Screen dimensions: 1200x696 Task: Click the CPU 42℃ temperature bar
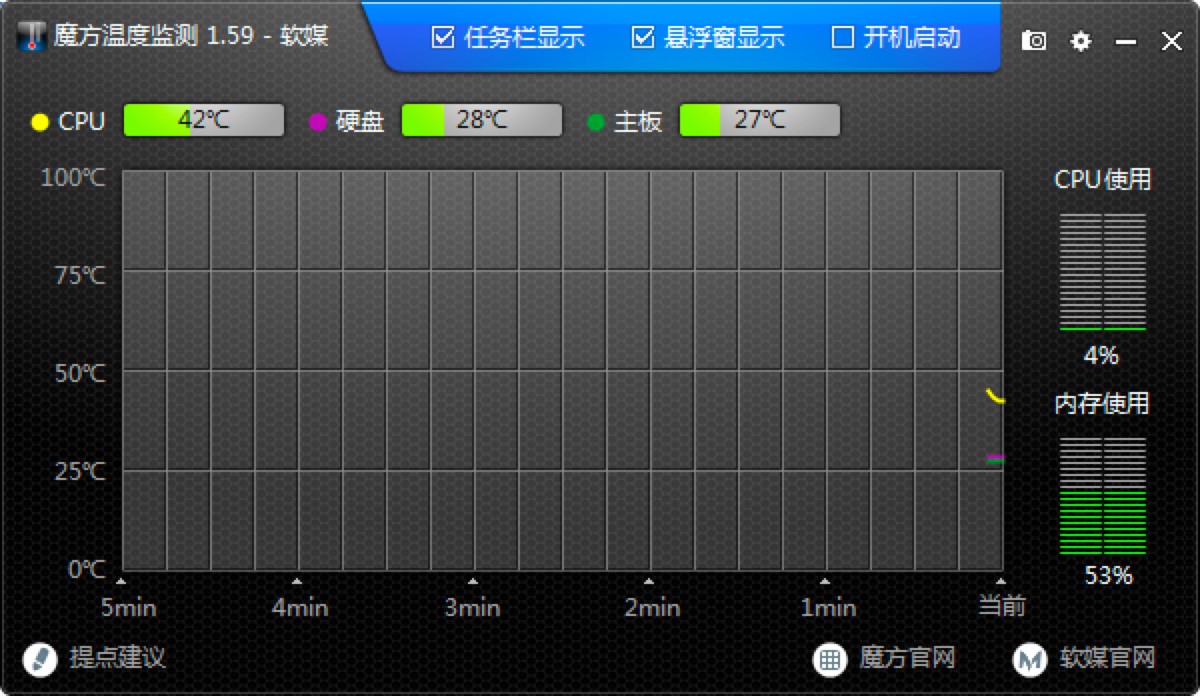click(x=204, y=120)
